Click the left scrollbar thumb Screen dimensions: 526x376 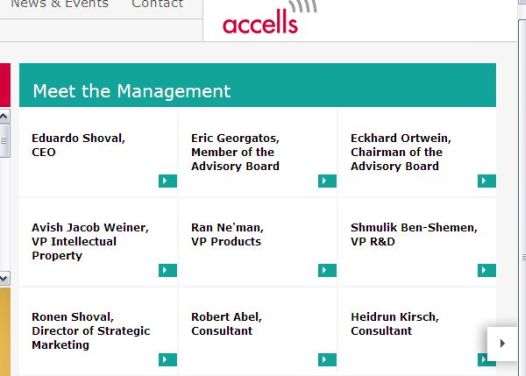[4, 141]
